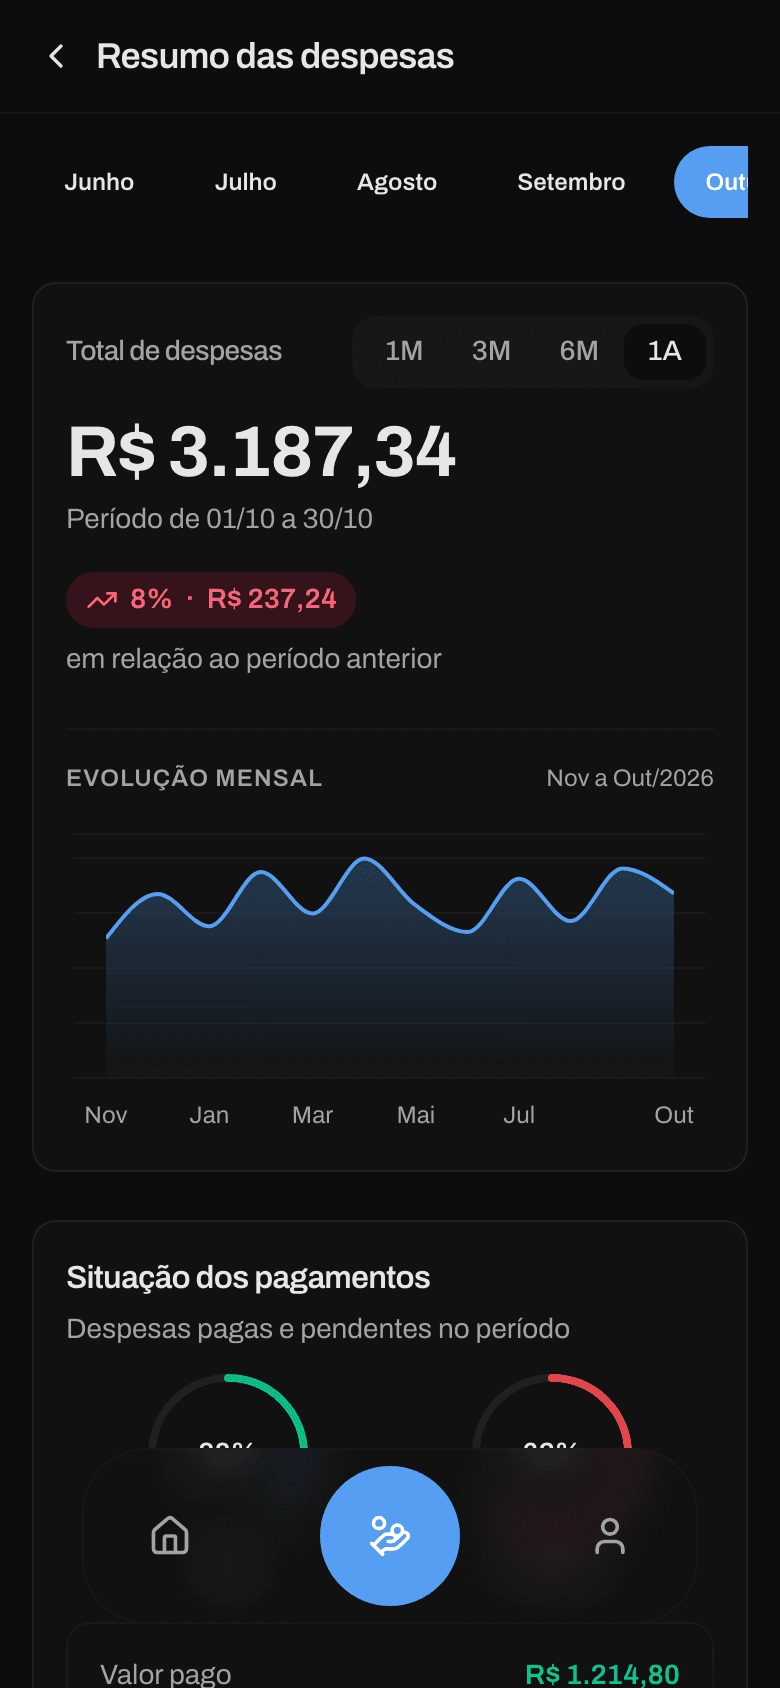The width and height of the screenshot is (780, 1688).
Task: Choose the 3M period option
Action: coord(491,351)
